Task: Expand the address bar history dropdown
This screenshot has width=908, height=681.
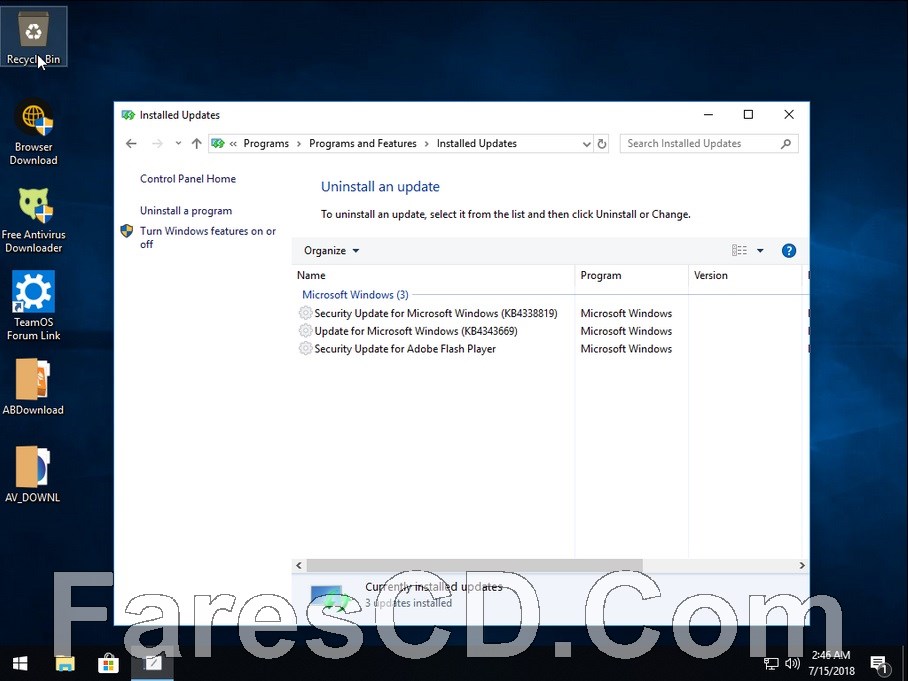Action: click(587, 144)
